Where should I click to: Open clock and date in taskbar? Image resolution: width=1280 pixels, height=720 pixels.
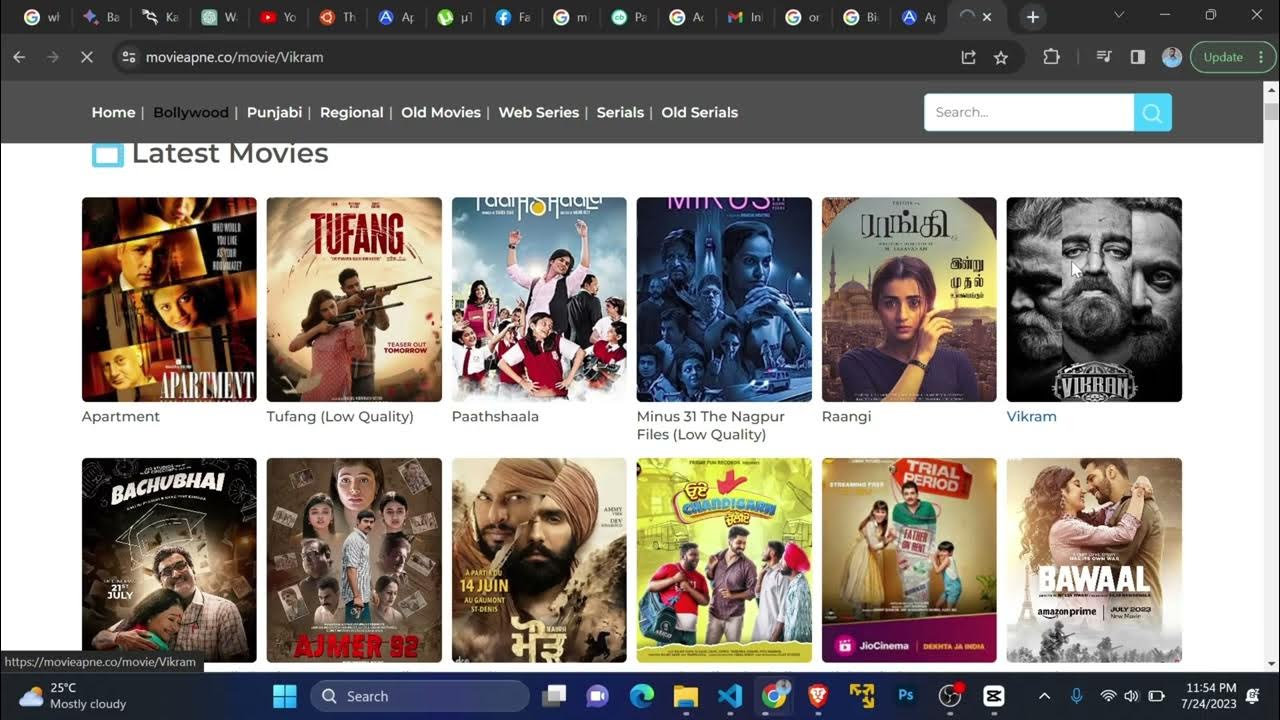[1210, 696]
